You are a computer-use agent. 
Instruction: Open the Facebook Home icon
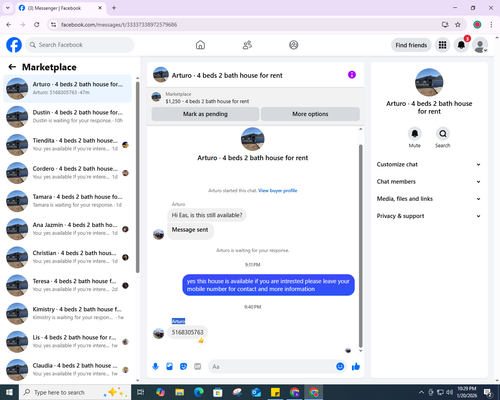tap(200, 45)
